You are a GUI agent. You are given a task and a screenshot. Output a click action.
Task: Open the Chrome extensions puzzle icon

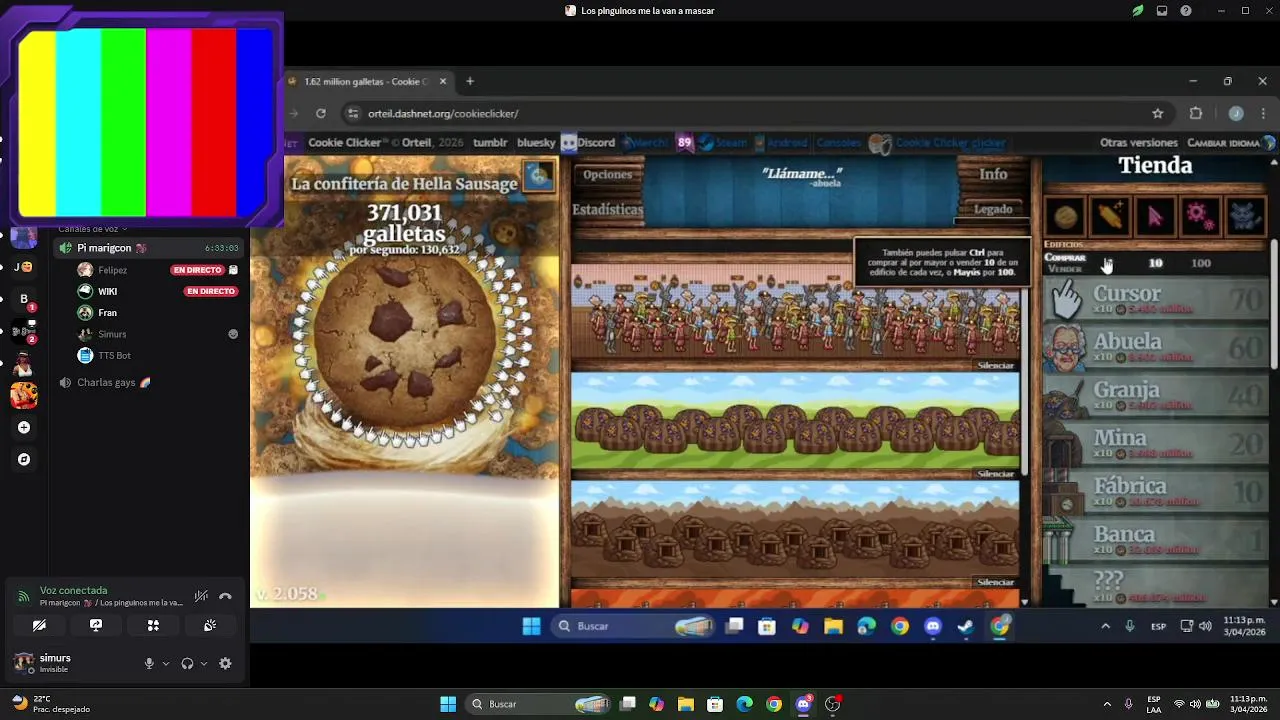[1196, 113]
